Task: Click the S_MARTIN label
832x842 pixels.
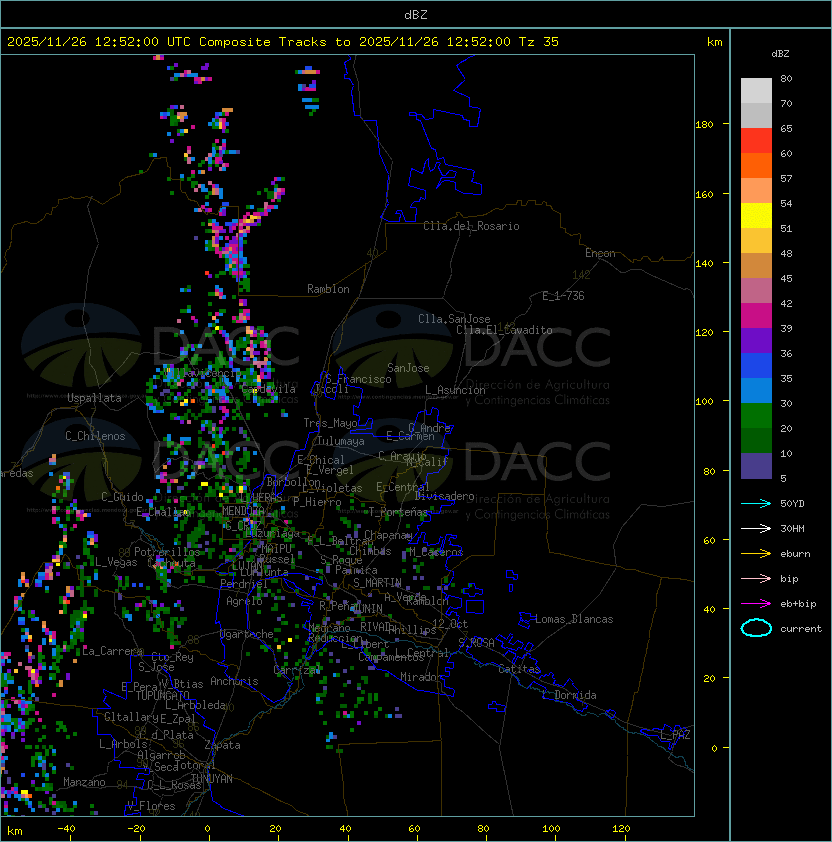Action: coord(377,583)
